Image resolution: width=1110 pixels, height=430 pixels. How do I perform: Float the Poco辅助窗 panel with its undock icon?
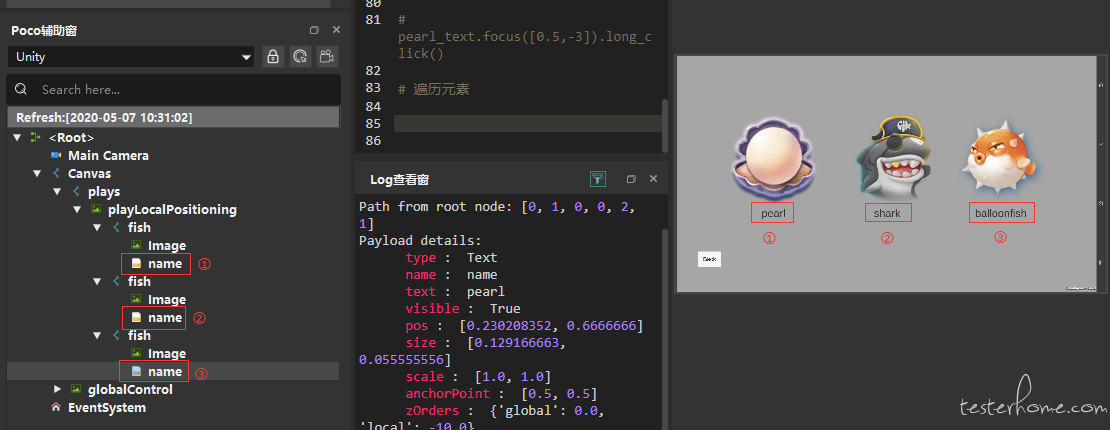[x=314, y=30]
